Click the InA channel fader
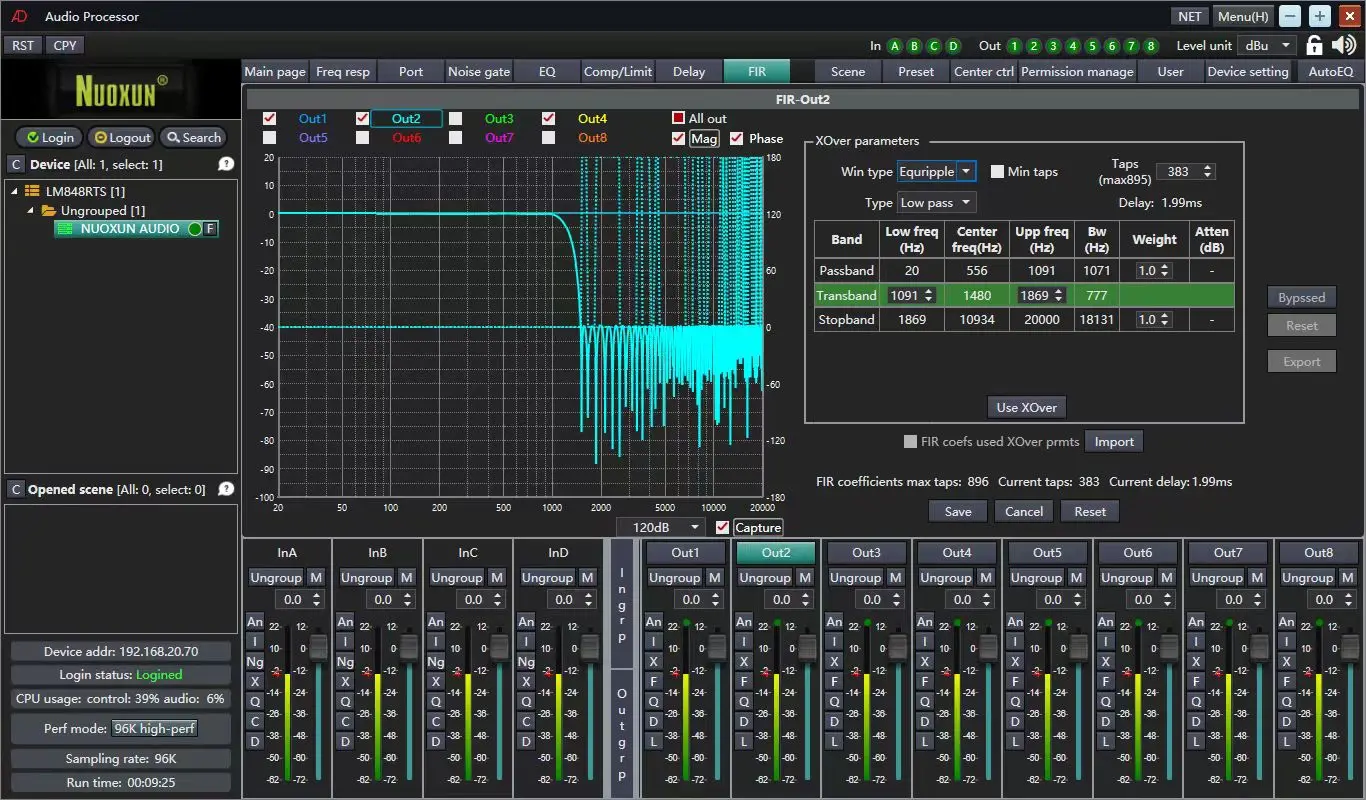The height and width of the screenshot is (800, 1366). (318, 645)
